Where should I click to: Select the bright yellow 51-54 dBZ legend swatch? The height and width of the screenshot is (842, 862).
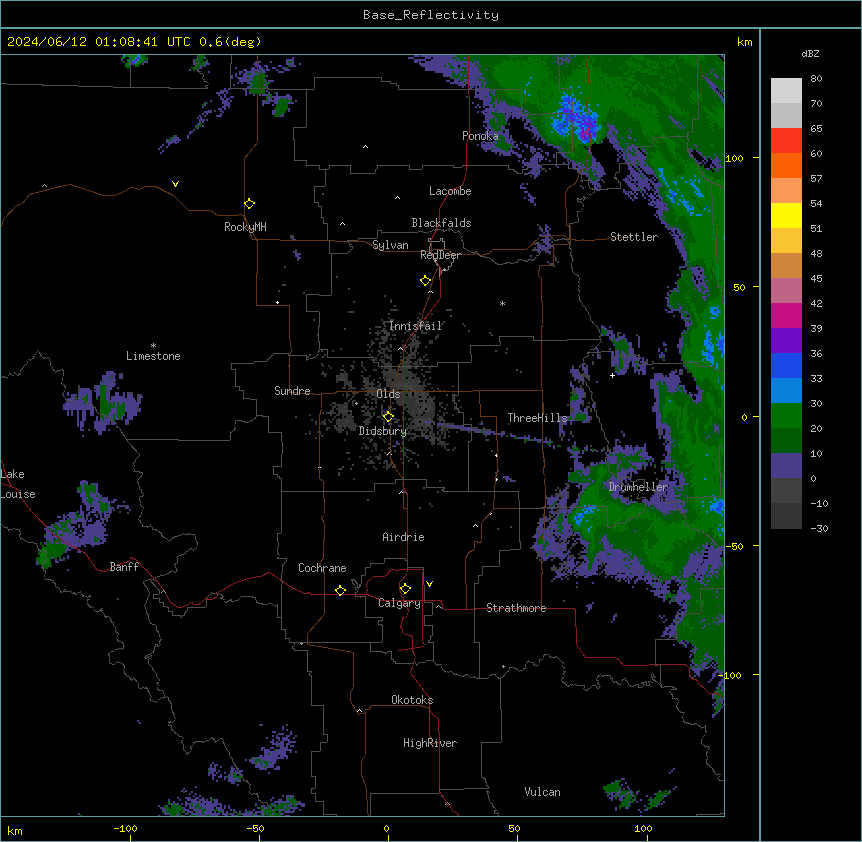pos(786,215)
